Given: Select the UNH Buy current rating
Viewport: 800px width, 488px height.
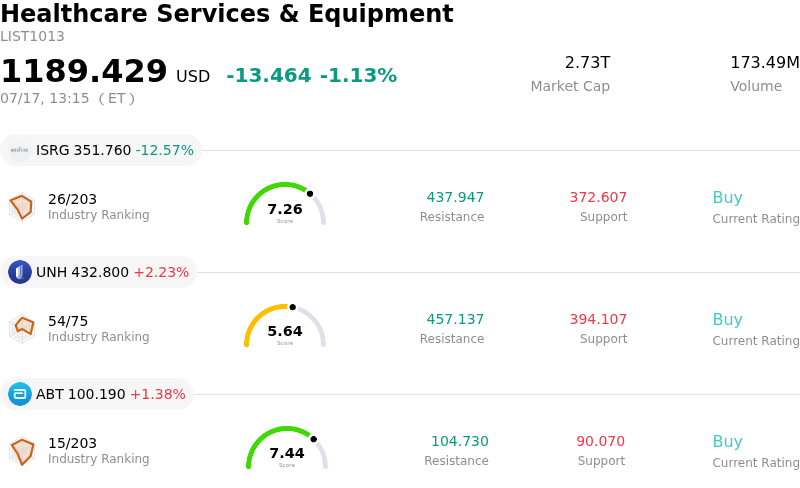Looking at the screenshot, I should coord(728,320).
